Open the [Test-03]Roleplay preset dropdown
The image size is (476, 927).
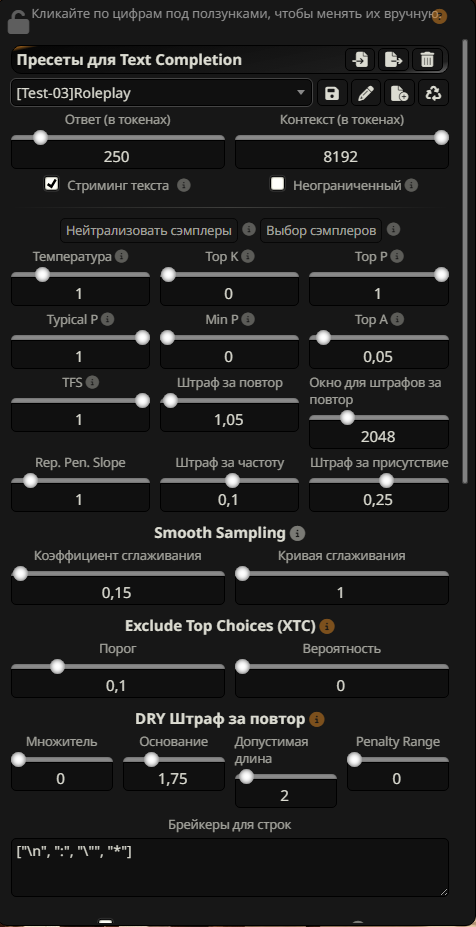click(x=161, y=93)
